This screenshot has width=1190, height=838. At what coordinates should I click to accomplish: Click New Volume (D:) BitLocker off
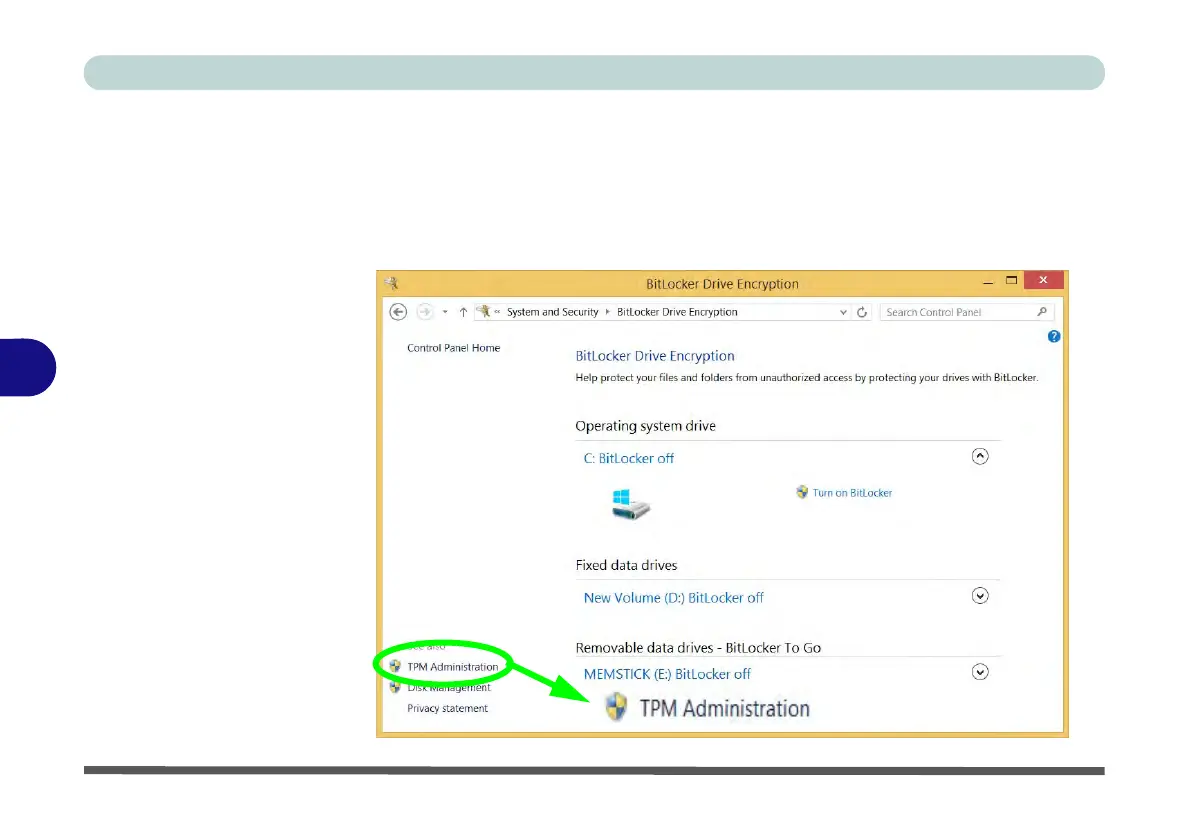coord(673,598)
